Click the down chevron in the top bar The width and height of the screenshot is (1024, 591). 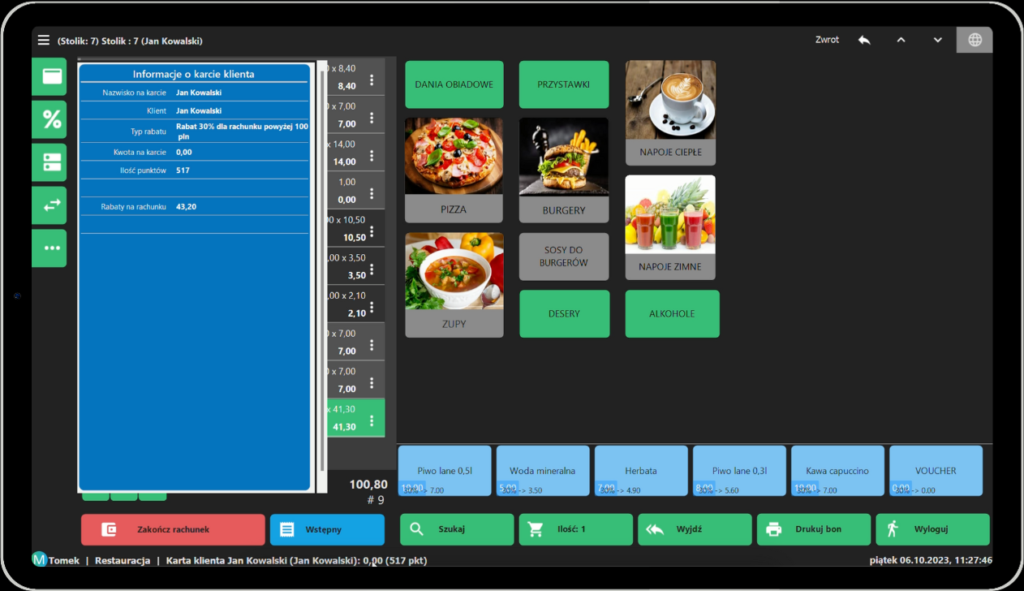pyautogui.click(x=936, y=39)
